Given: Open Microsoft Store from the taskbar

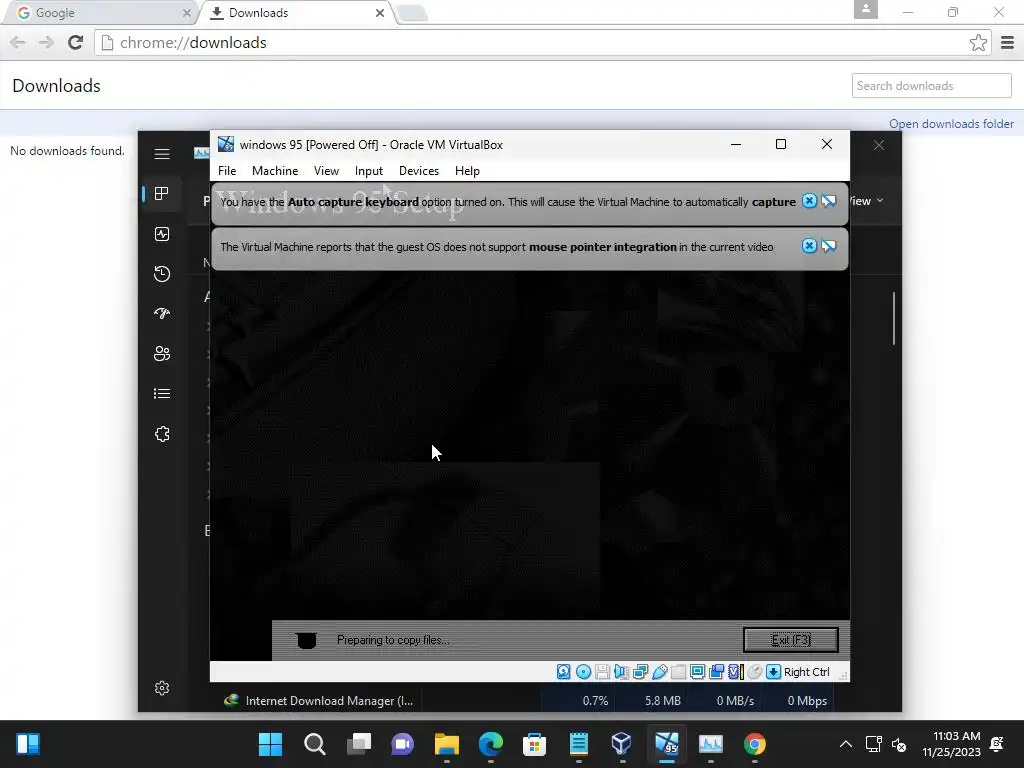Looking at the screenshot, I should pyautogui.click(x=534, y=744).
